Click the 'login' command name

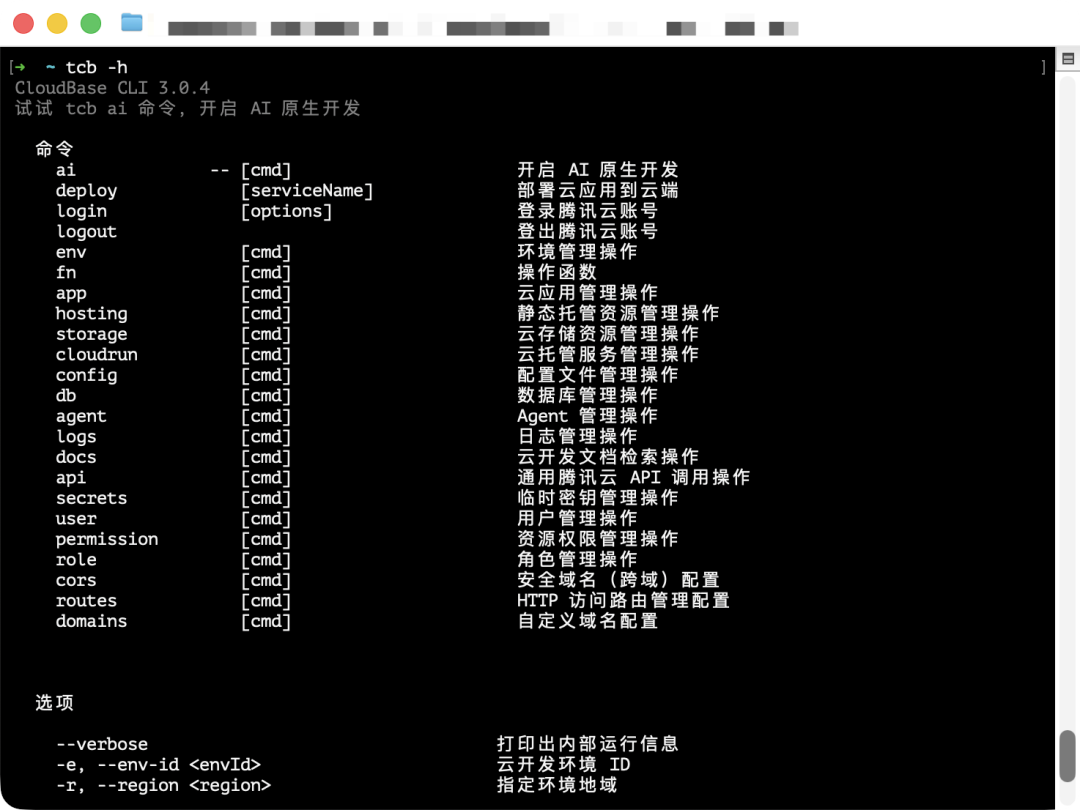point(81,211)
